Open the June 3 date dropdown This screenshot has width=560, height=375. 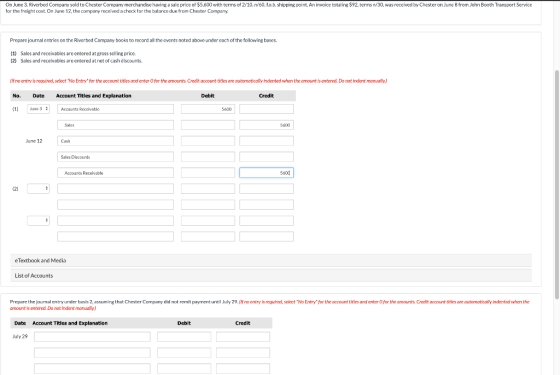click(x=38, y=109)
